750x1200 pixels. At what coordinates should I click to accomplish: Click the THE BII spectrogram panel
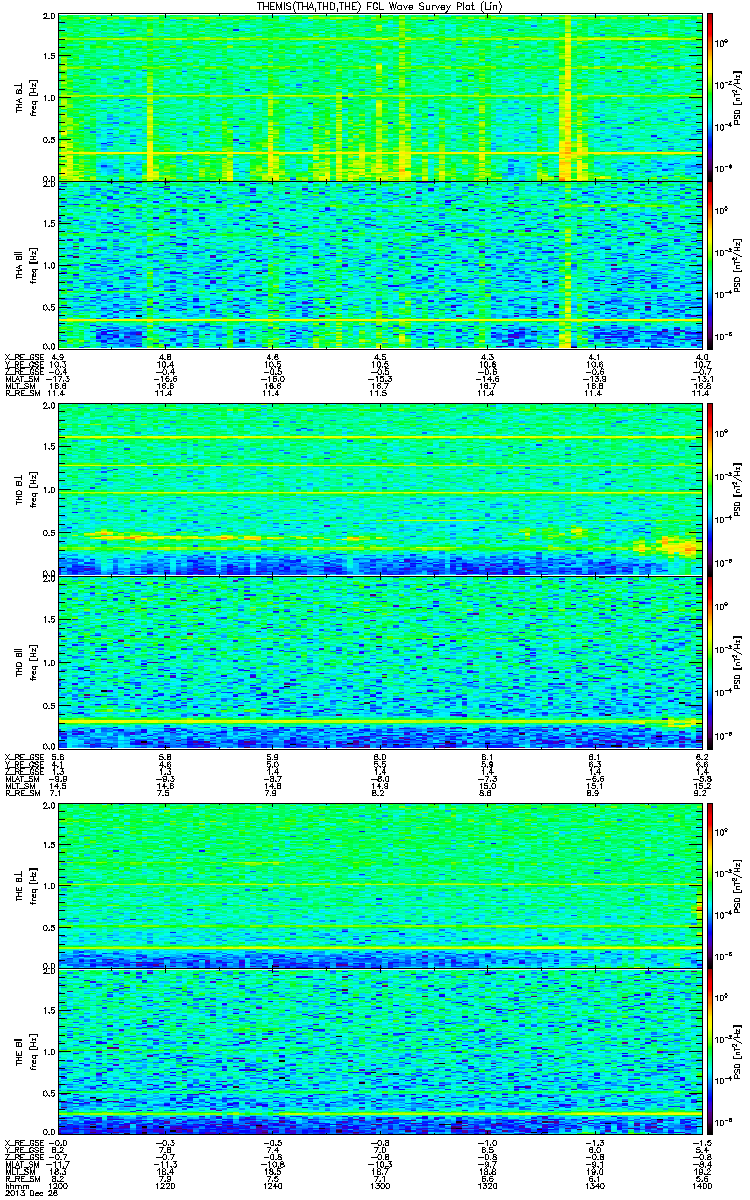[380, 1052]
